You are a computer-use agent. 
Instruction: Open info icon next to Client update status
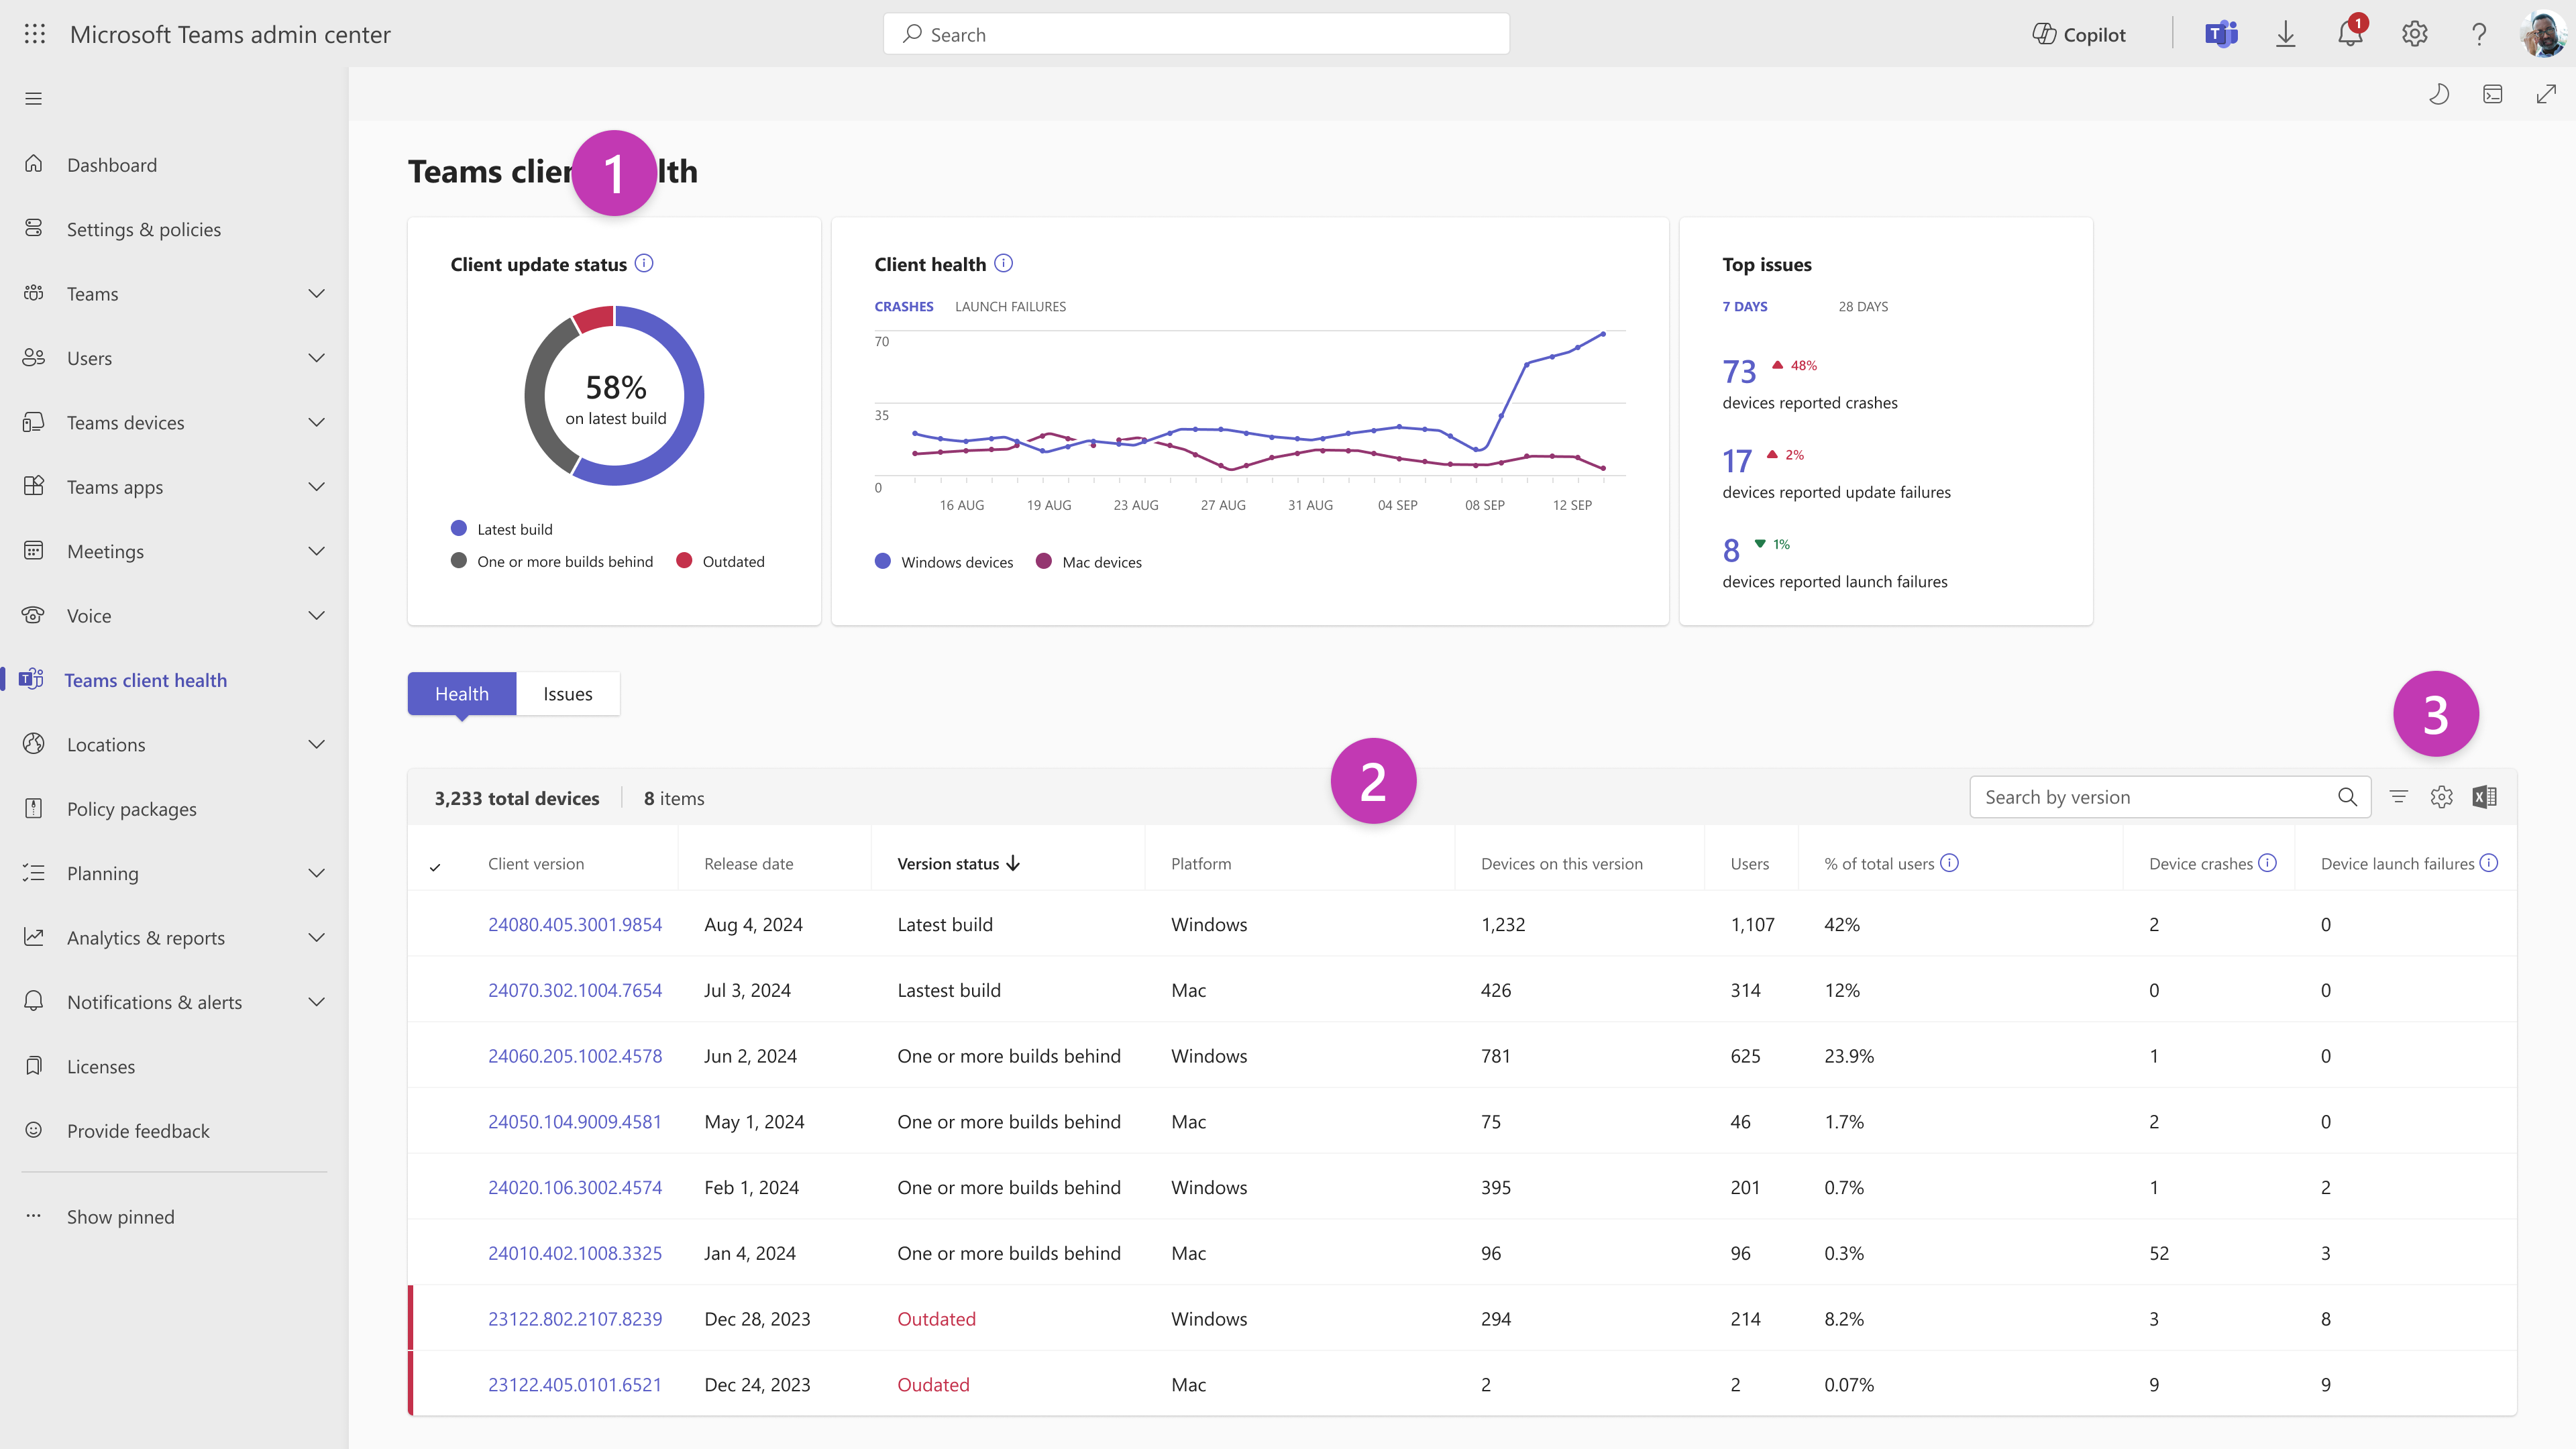pyautogui.click(x=644, y=264)
